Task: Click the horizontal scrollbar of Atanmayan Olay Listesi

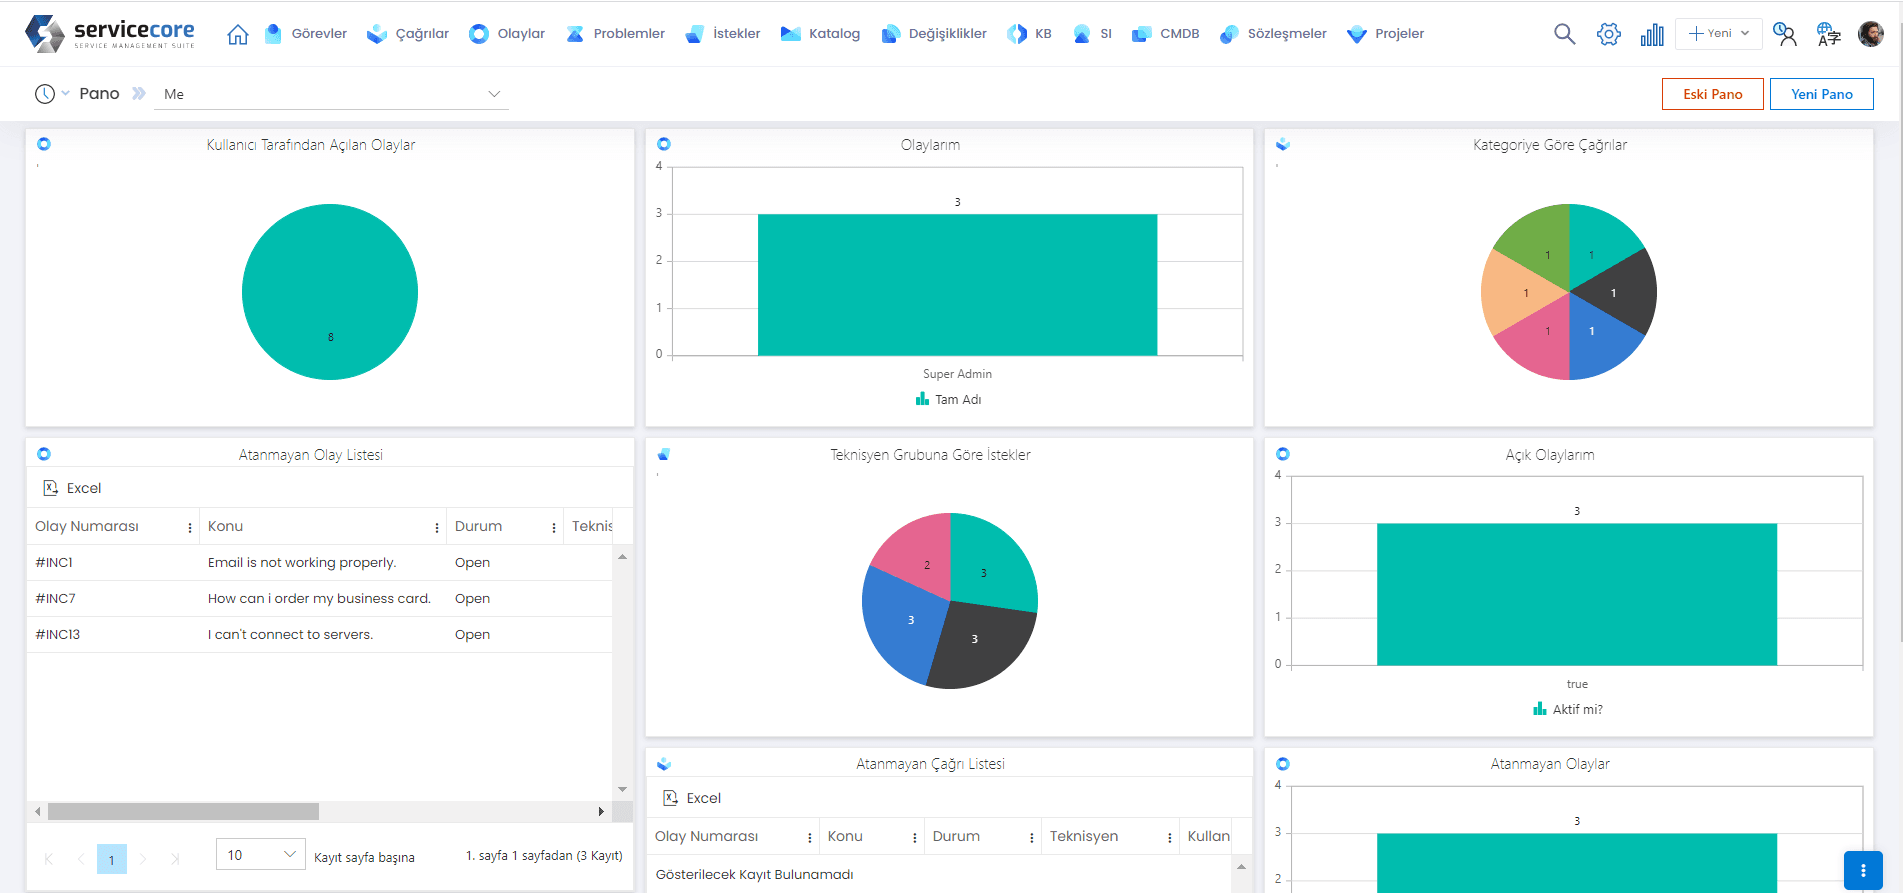Action: [183, 811]
